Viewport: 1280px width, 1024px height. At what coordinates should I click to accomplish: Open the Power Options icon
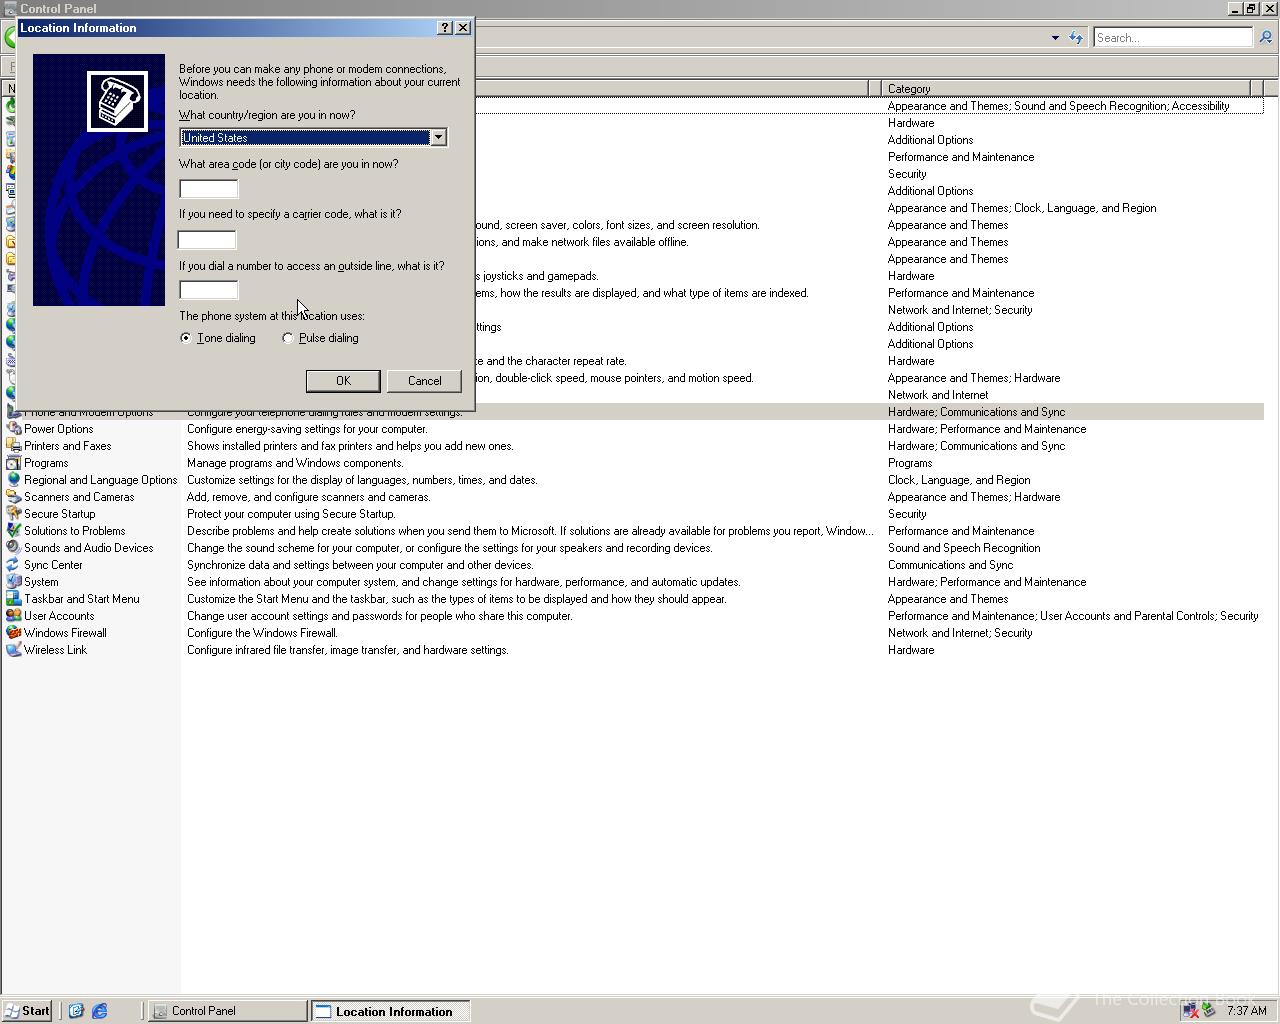tap(13, 429)
